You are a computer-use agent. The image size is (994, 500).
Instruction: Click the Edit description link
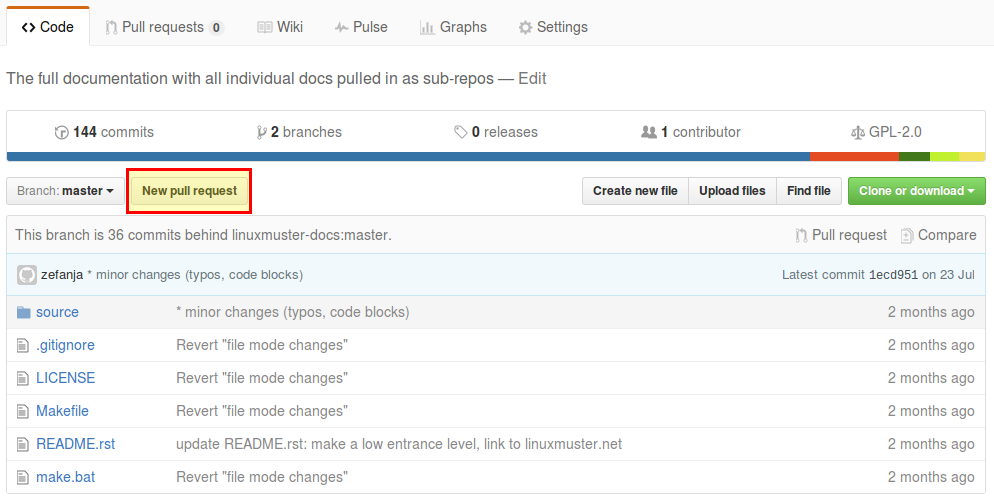[532, 79]
